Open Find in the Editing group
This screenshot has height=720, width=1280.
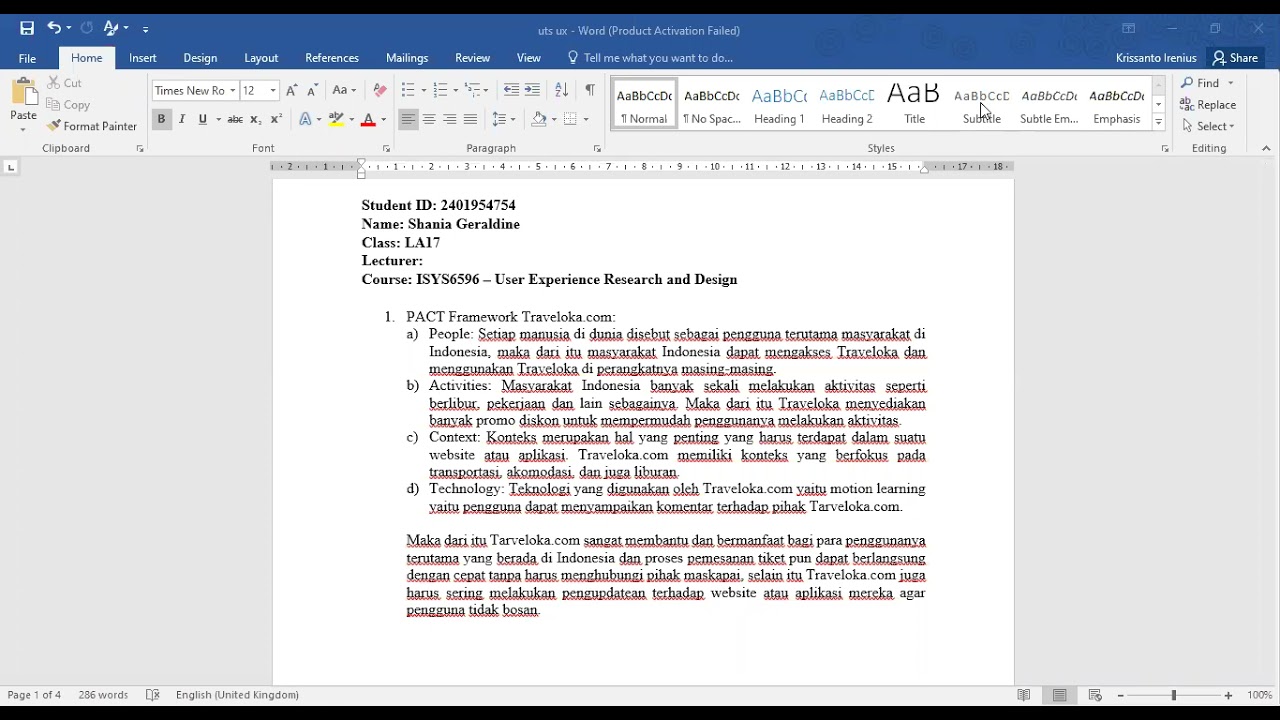click(x=1200, y=83)
